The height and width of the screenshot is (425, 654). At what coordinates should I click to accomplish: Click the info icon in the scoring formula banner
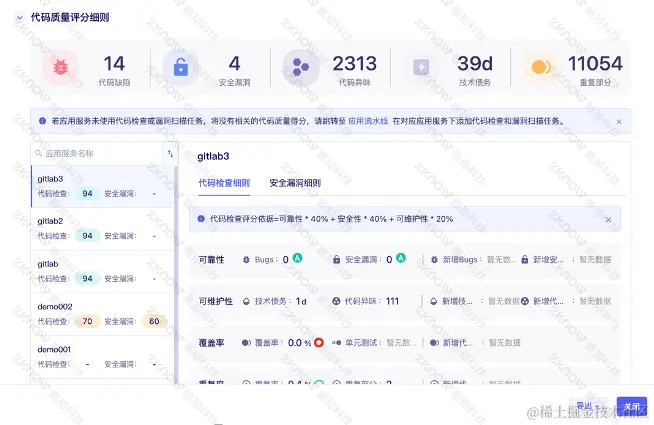pos(201,219)
